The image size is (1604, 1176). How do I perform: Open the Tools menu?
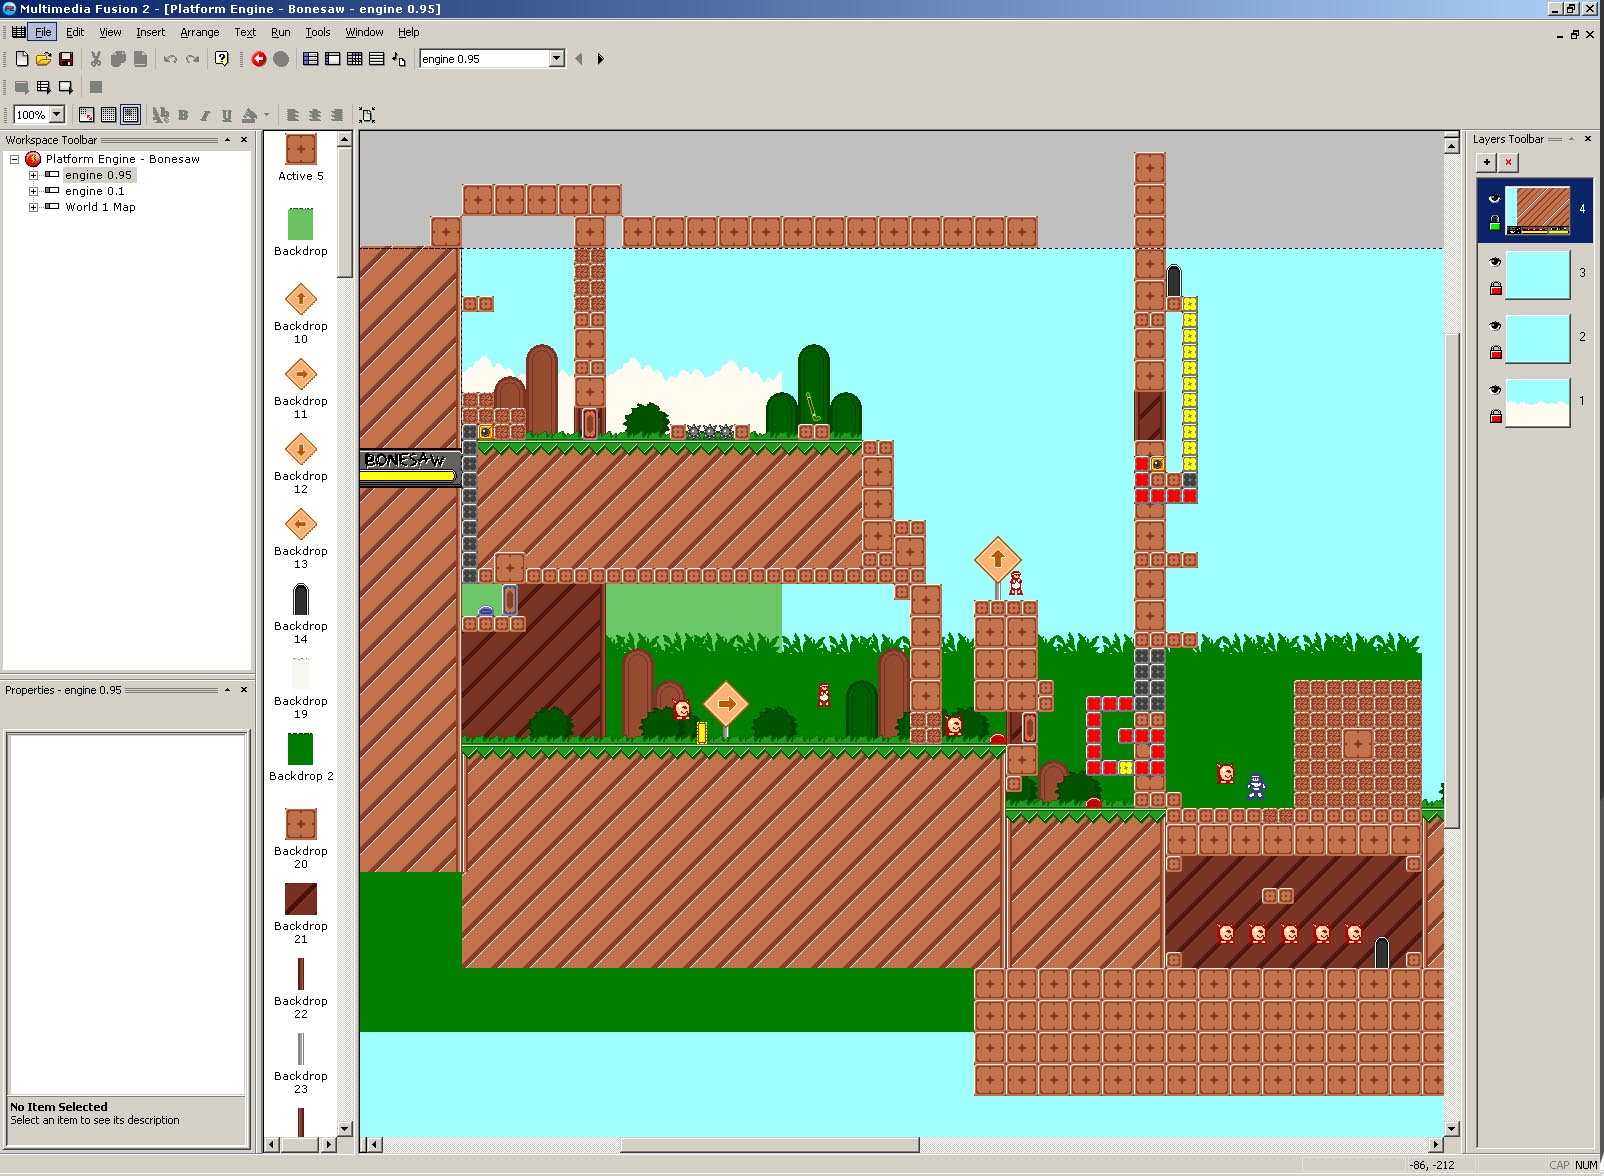coord(318,32)
